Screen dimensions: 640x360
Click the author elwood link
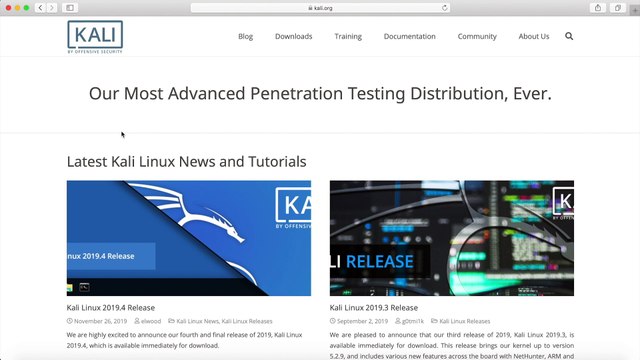(x=151, y=321)
